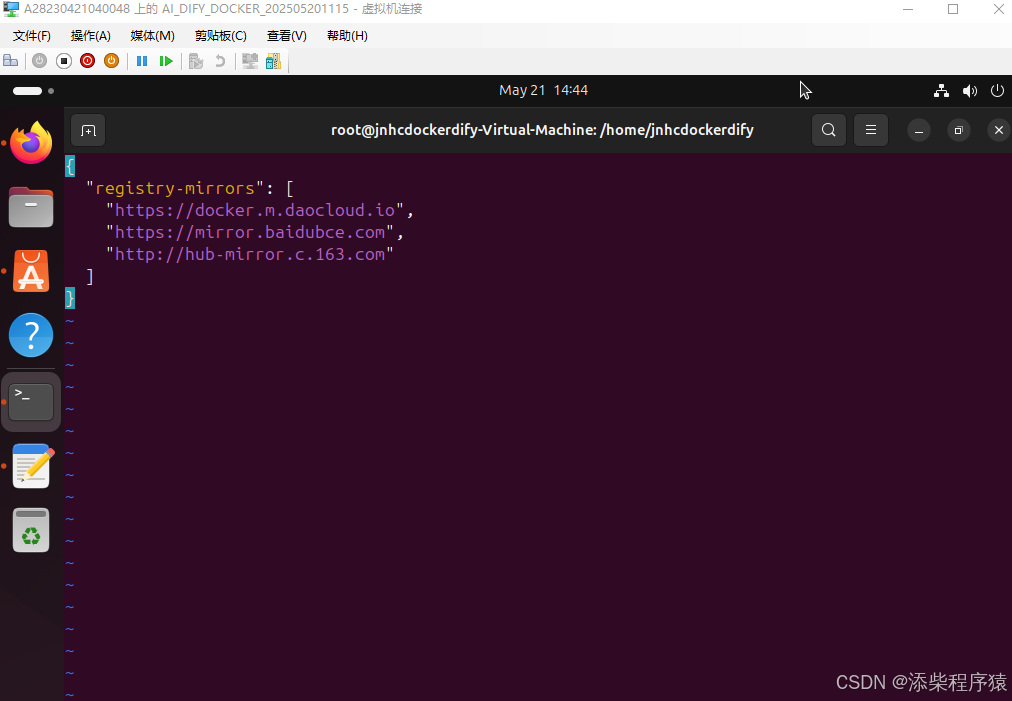Click the May 21 14:44 clock
This screenshot has height=701, width=1012.
point(543,90)
